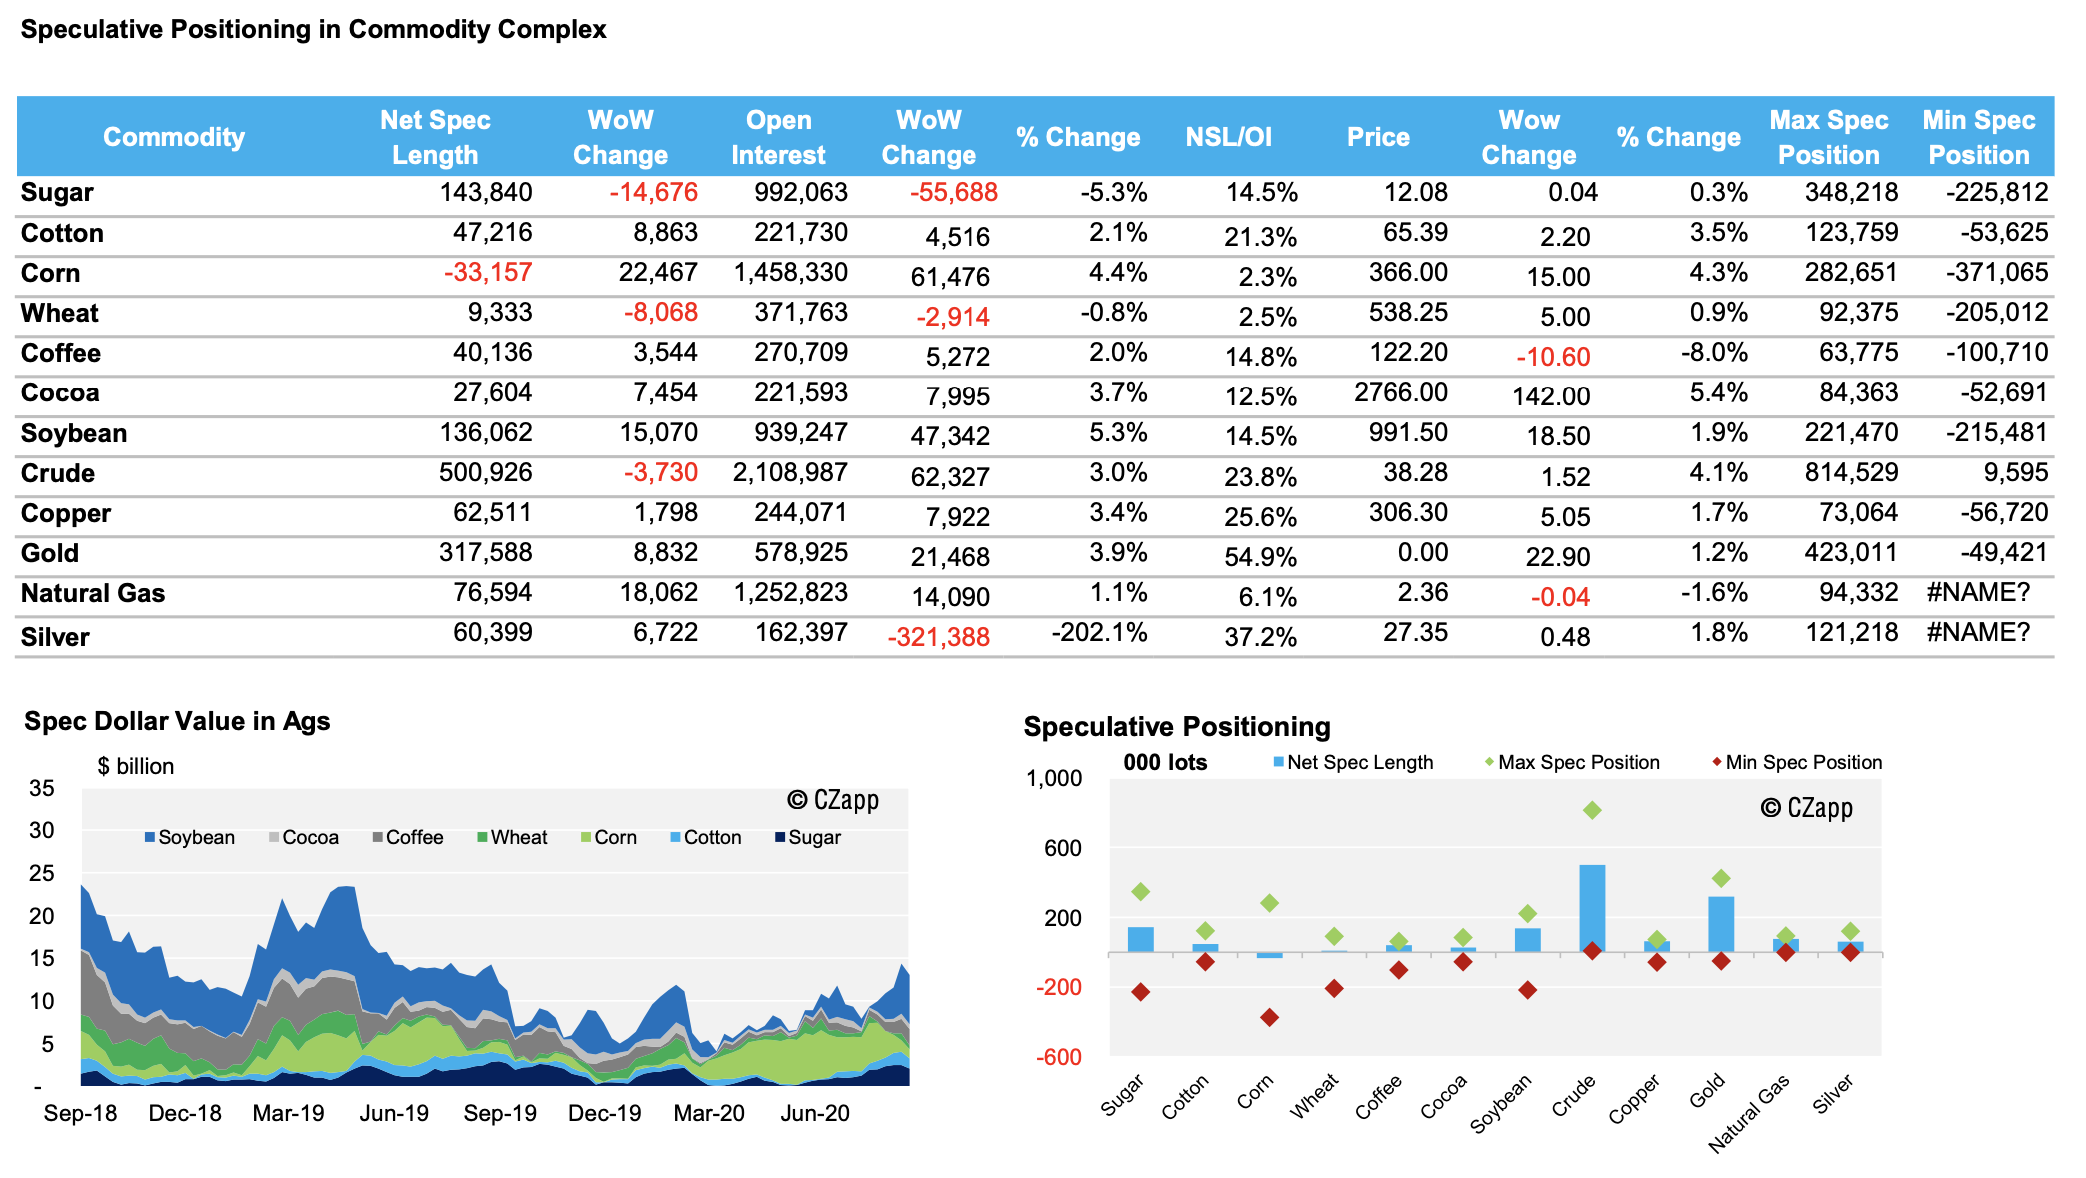This screenshot has width=2086, height=1178.
Task: Click the Open Interest column header
Action: (x=778, y=137)
